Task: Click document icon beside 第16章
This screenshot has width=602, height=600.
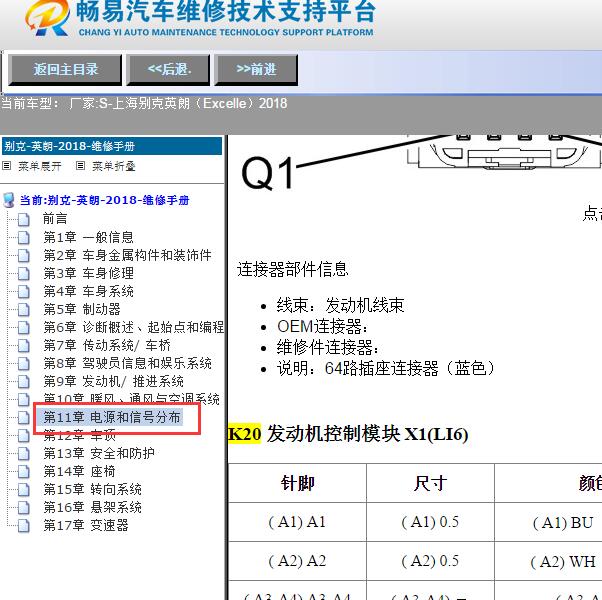Action: click(24, 508)
